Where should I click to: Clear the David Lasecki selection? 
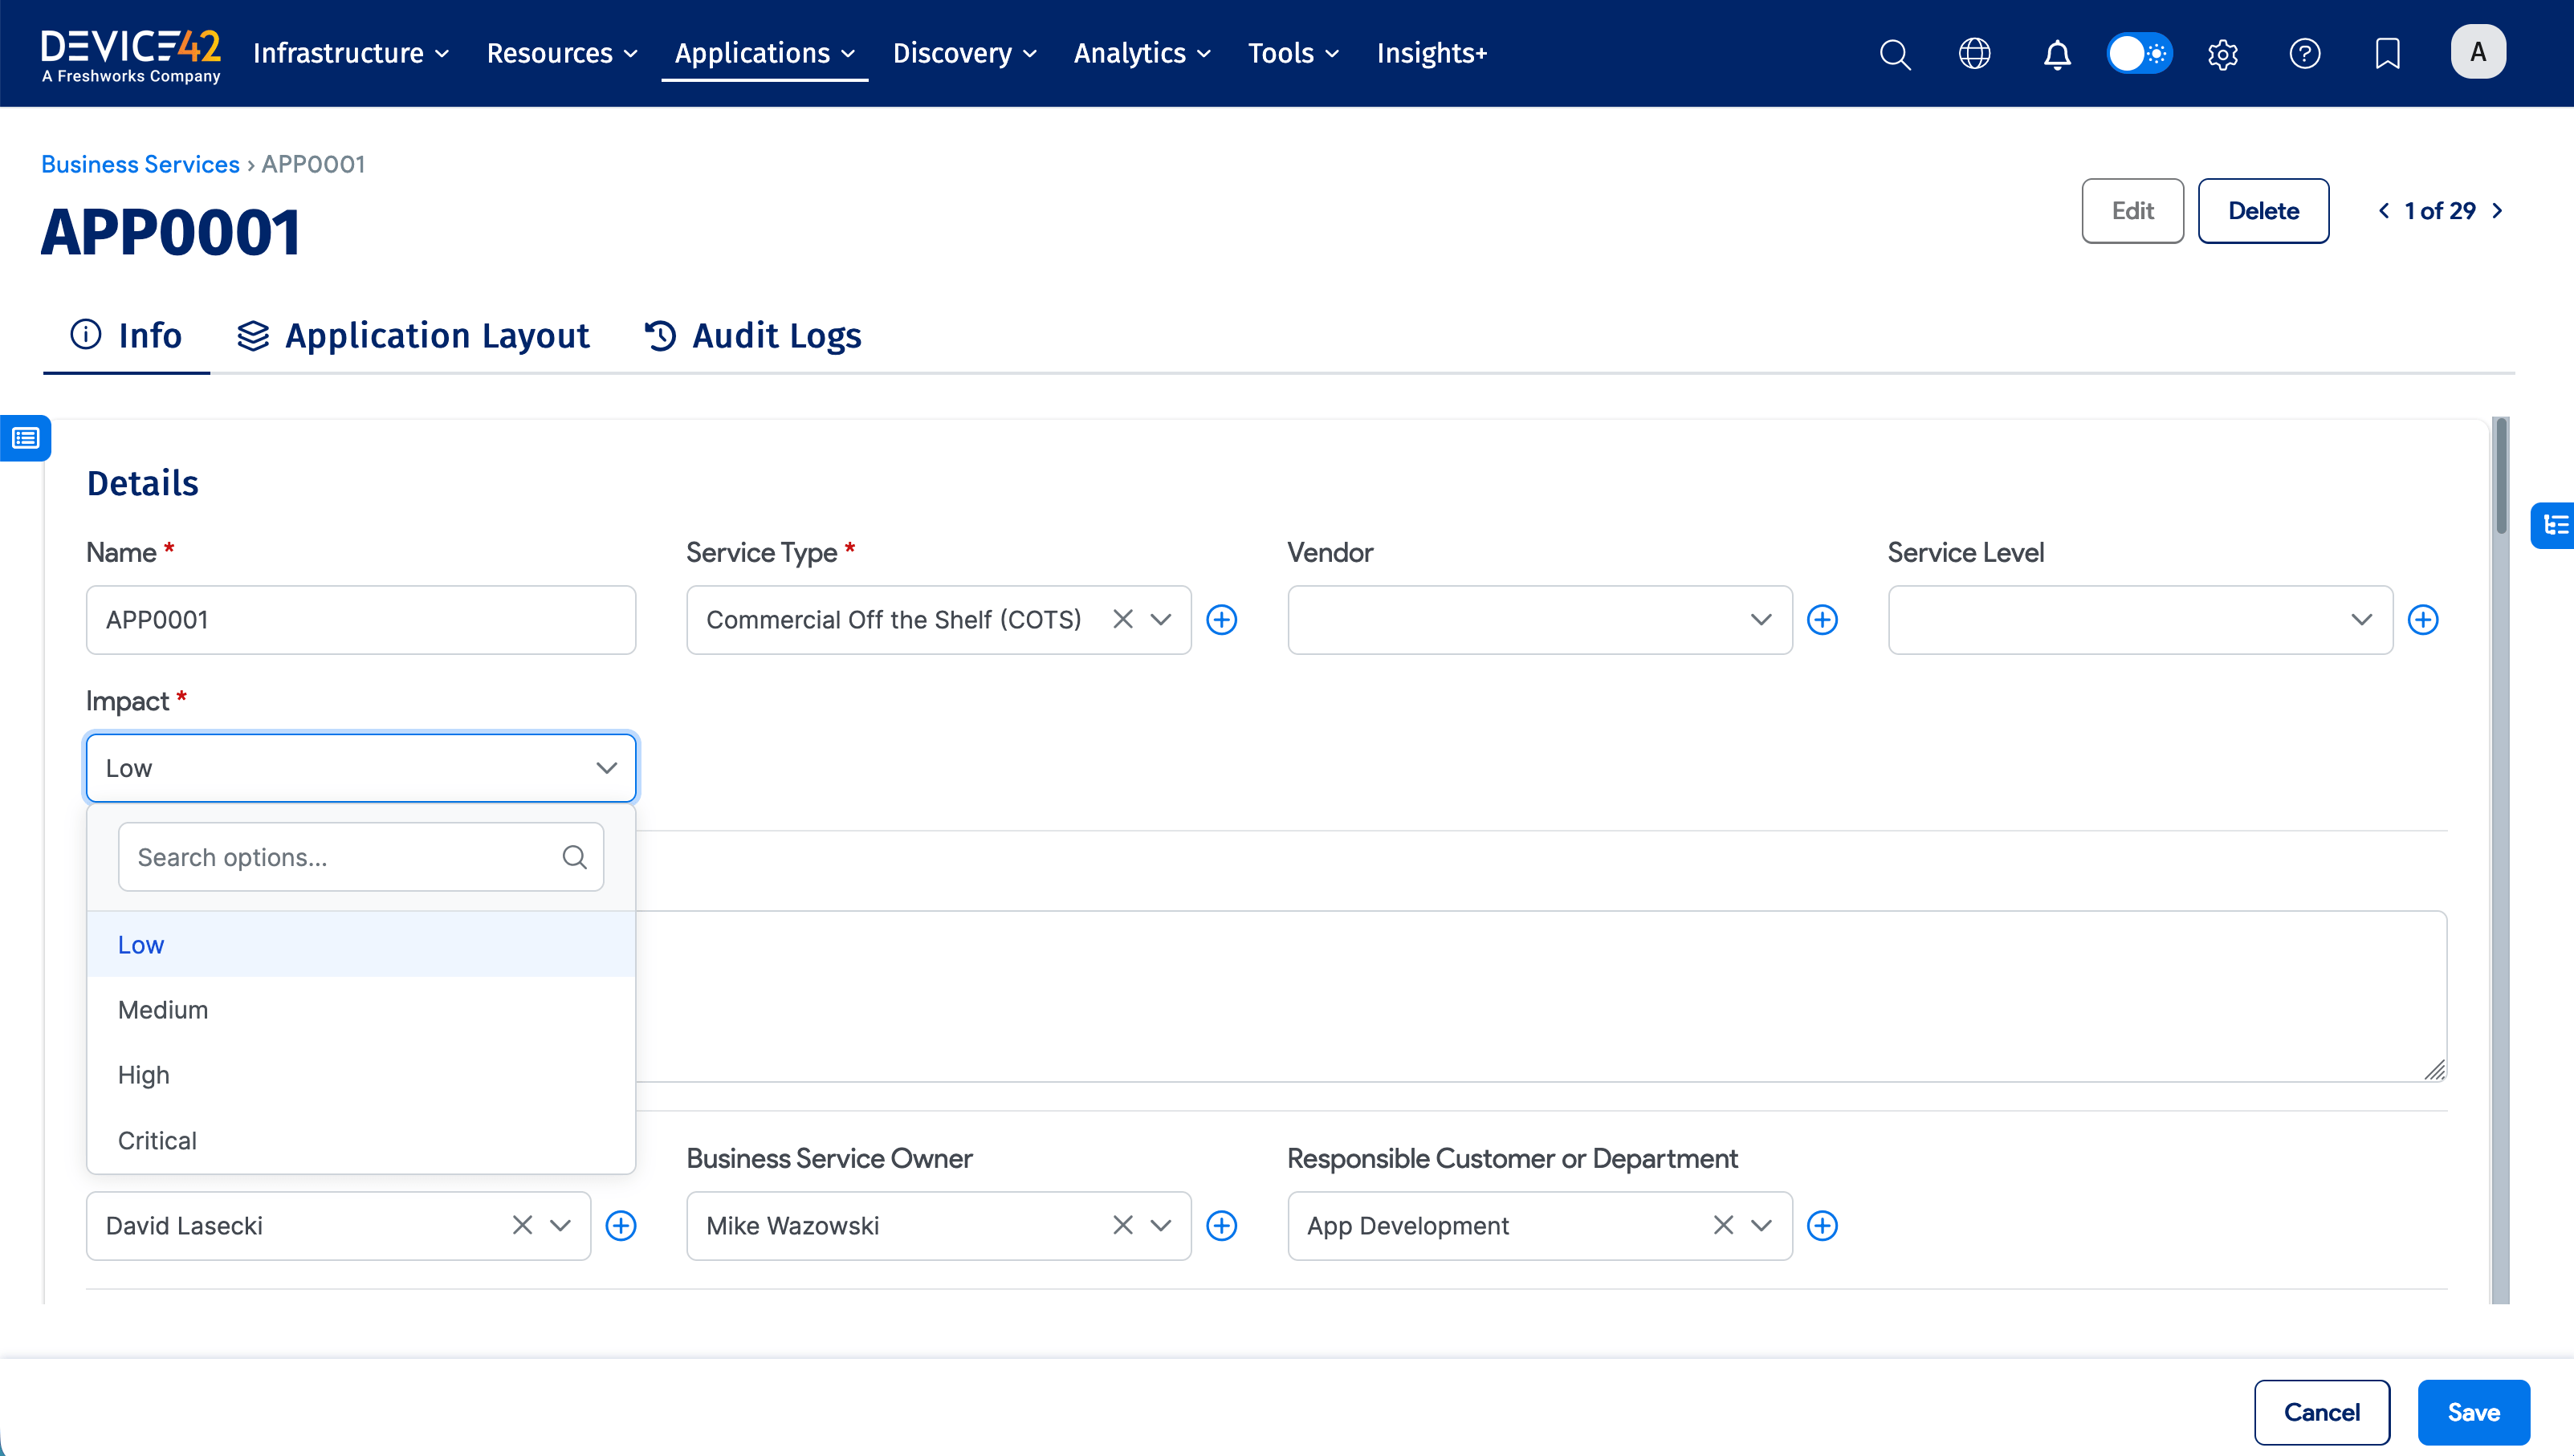coord(522,1226)
